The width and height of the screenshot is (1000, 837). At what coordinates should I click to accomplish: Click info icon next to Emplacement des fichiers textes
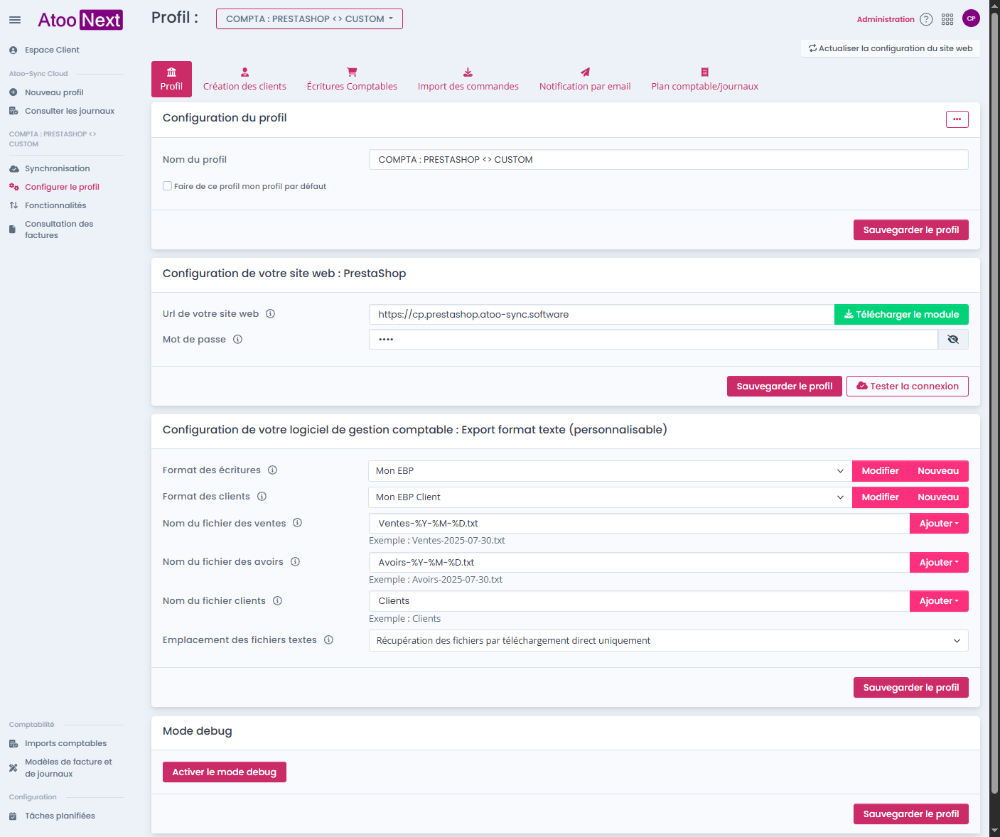(328, 640)
